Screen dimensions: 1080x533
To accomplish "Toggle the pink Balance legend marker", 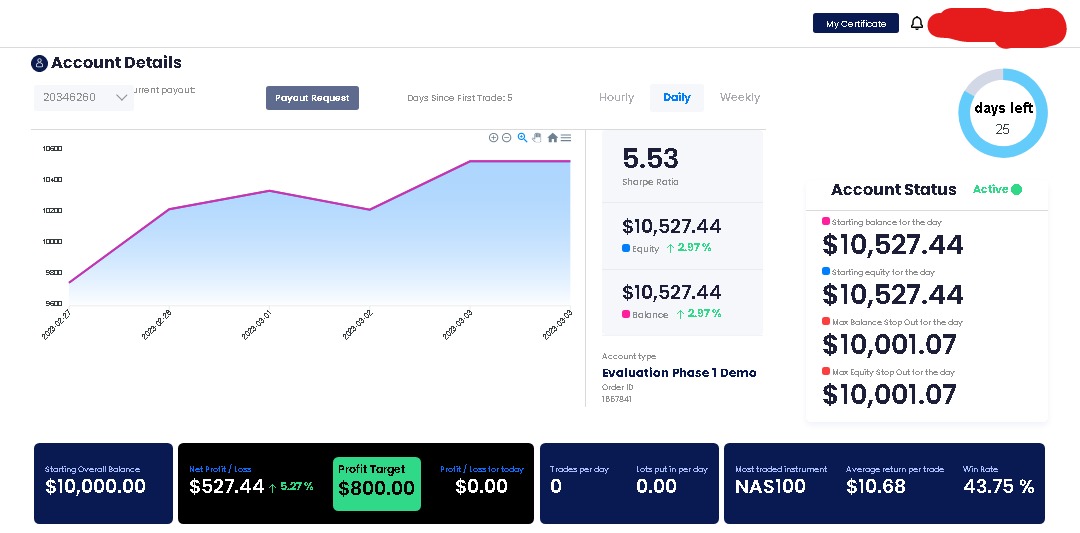I will pyautogui.click(x=626, y=314).
